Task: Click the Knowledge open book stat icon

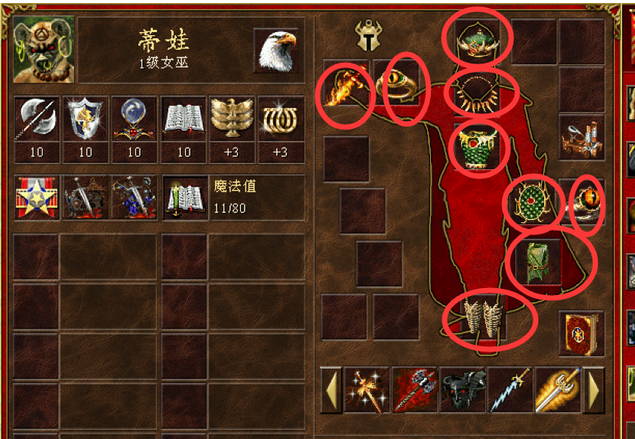Action: (183, 119)
